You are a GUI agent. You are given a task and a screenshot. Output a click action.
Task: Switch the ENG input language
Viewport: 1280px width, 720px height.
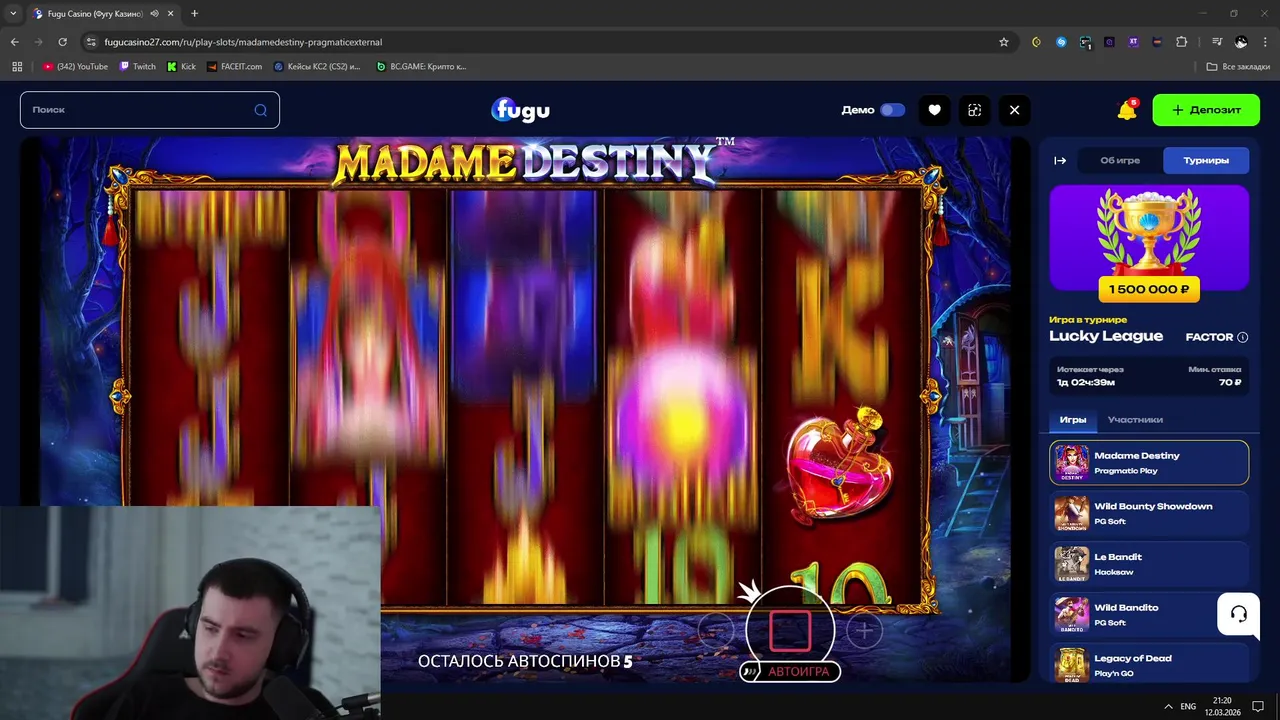[x=1188, y=706]
